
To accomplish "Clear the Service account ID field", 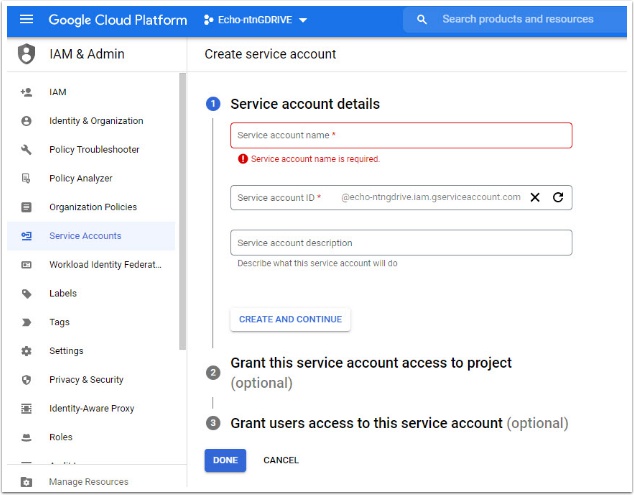I will point(535,198).
